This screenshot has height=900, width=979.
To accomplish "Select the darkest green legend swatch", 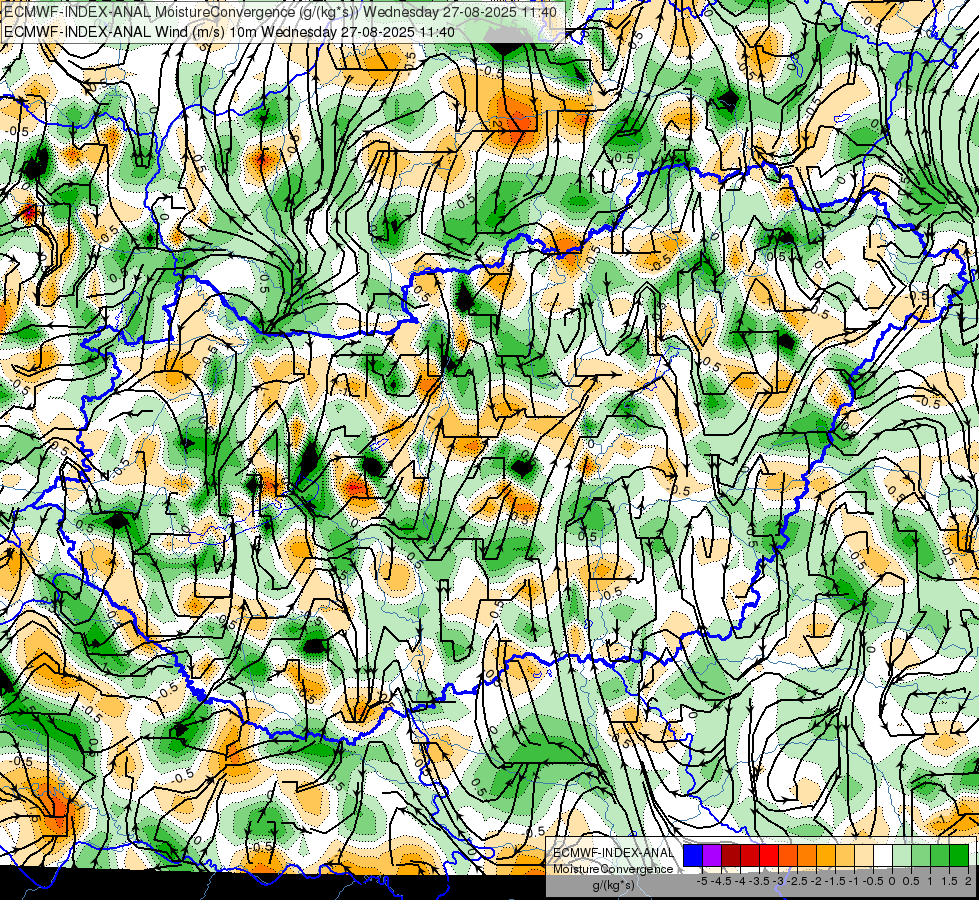I will 959,855.
